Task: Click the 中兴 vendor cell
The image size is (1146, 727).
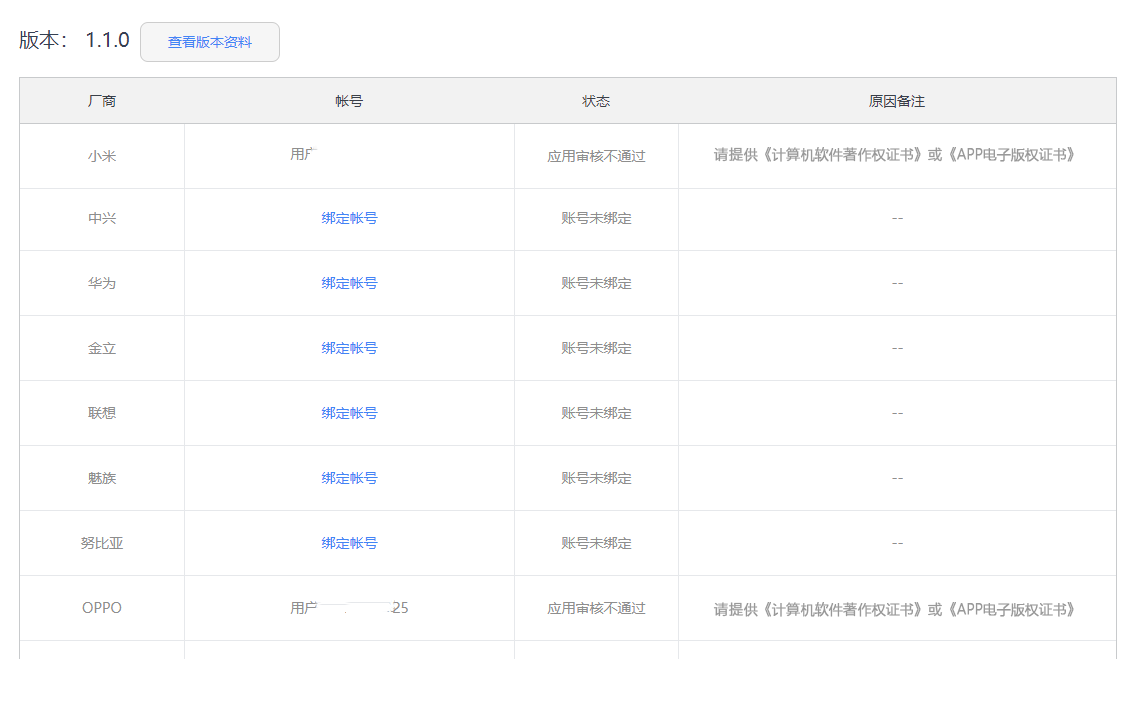Action: pos(102,218)
